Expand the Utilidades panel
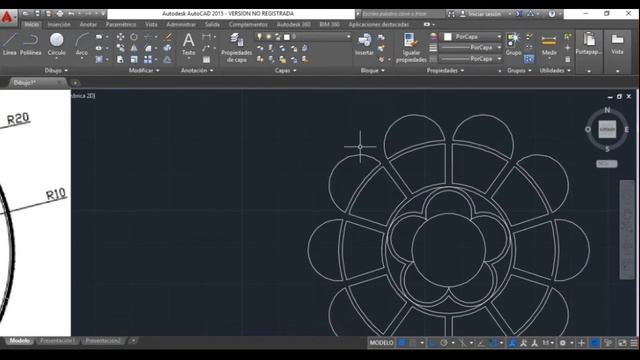The width and height of the screenshot is (640, 360). [x=555, y=70]
